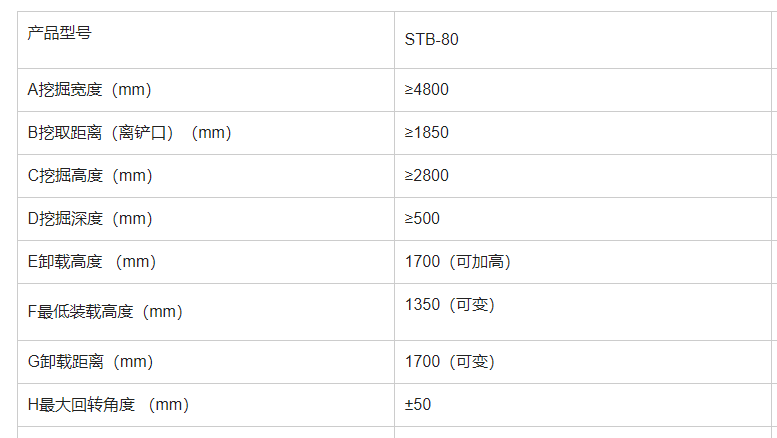
Task: Select the ≥500 digging depth value
Action: pos(422,219)
